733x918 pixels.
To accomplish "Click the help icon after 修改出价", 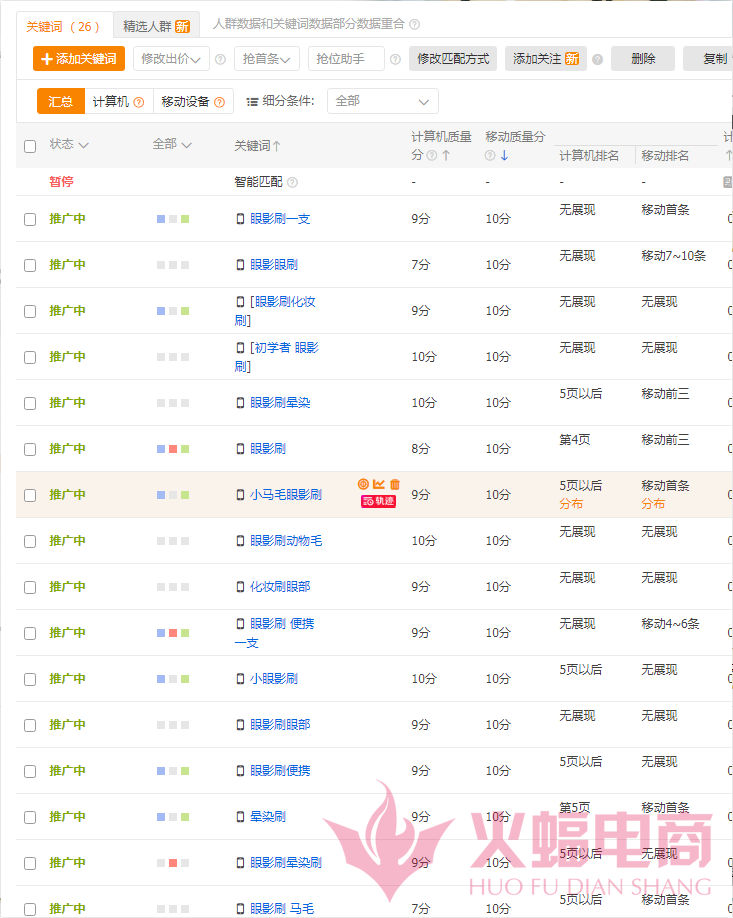I will click(220, 60).
